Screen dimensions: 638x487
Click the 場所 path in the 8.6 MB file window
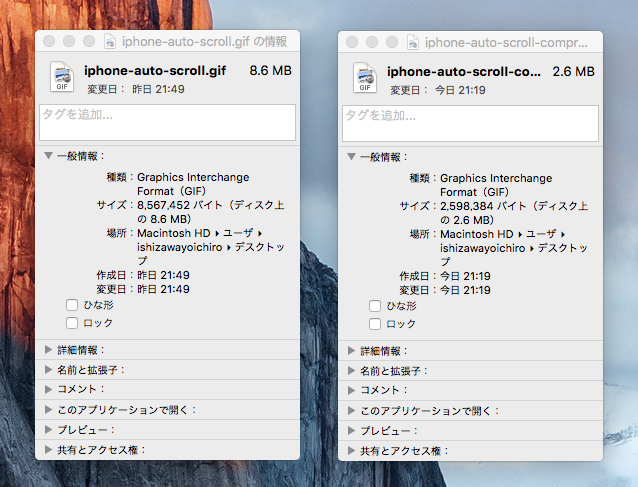tap(211, 246)
